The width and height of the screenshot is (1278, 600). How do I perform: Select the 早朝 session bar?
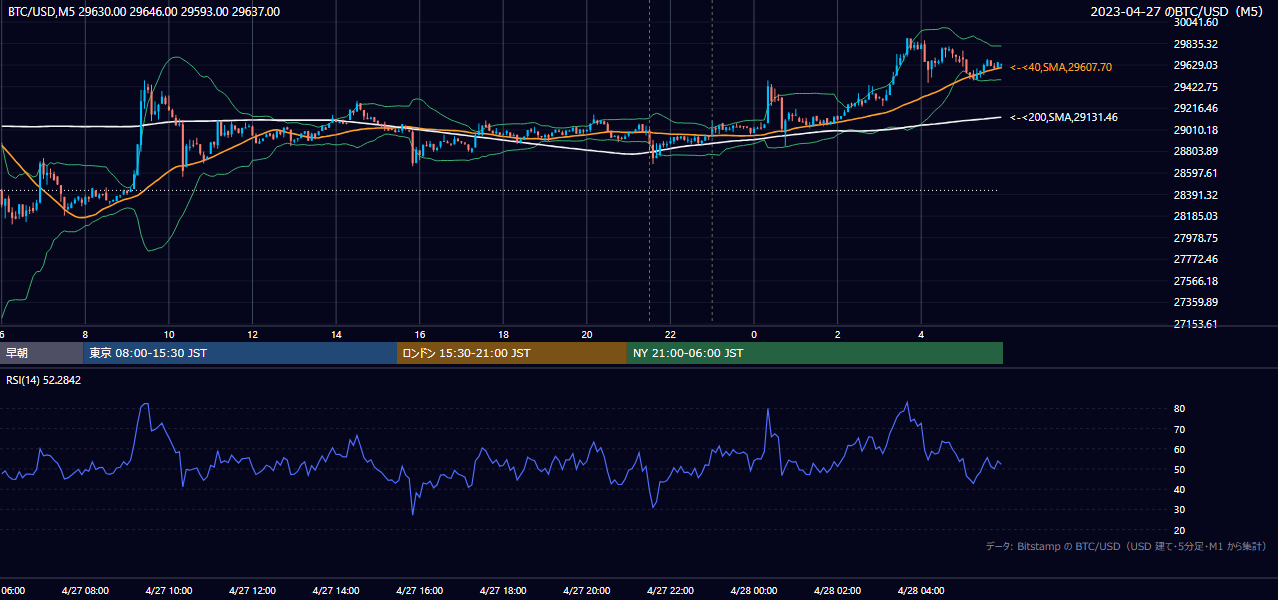click(41, 353)
